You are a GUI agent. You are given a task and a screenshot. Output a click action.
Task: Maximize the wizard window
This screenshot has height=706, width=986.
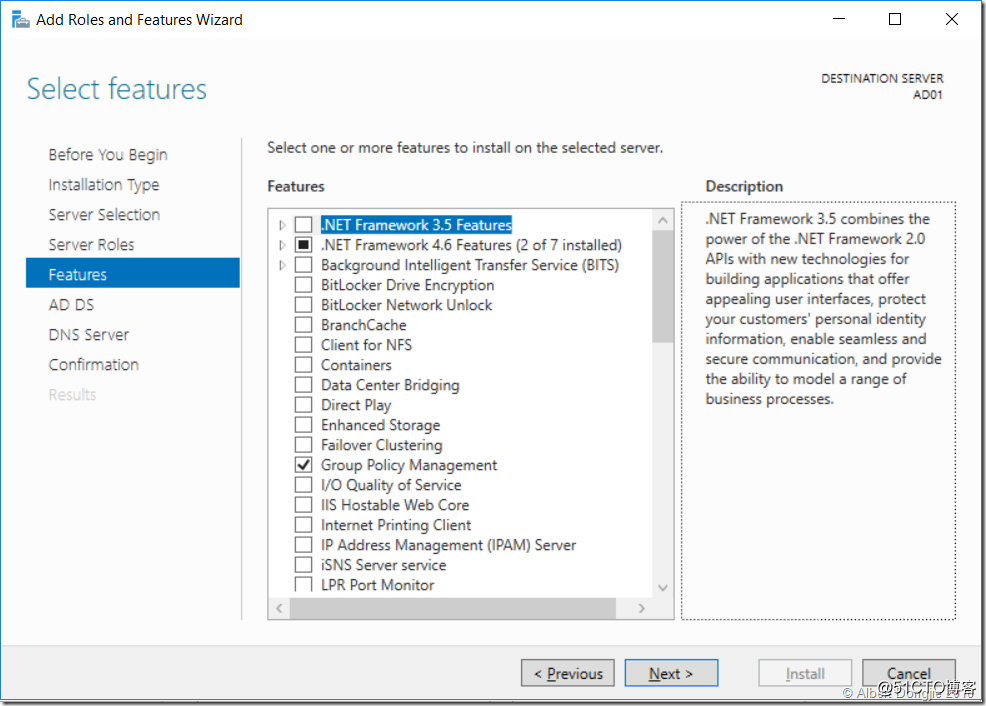[895, 19]
